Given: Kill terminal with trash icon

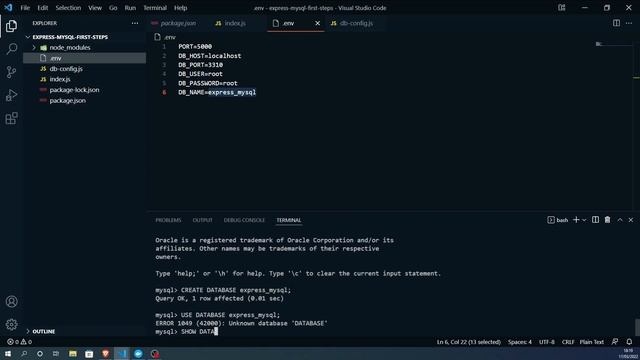Looking at the screenshot, I should coord(607,220).
